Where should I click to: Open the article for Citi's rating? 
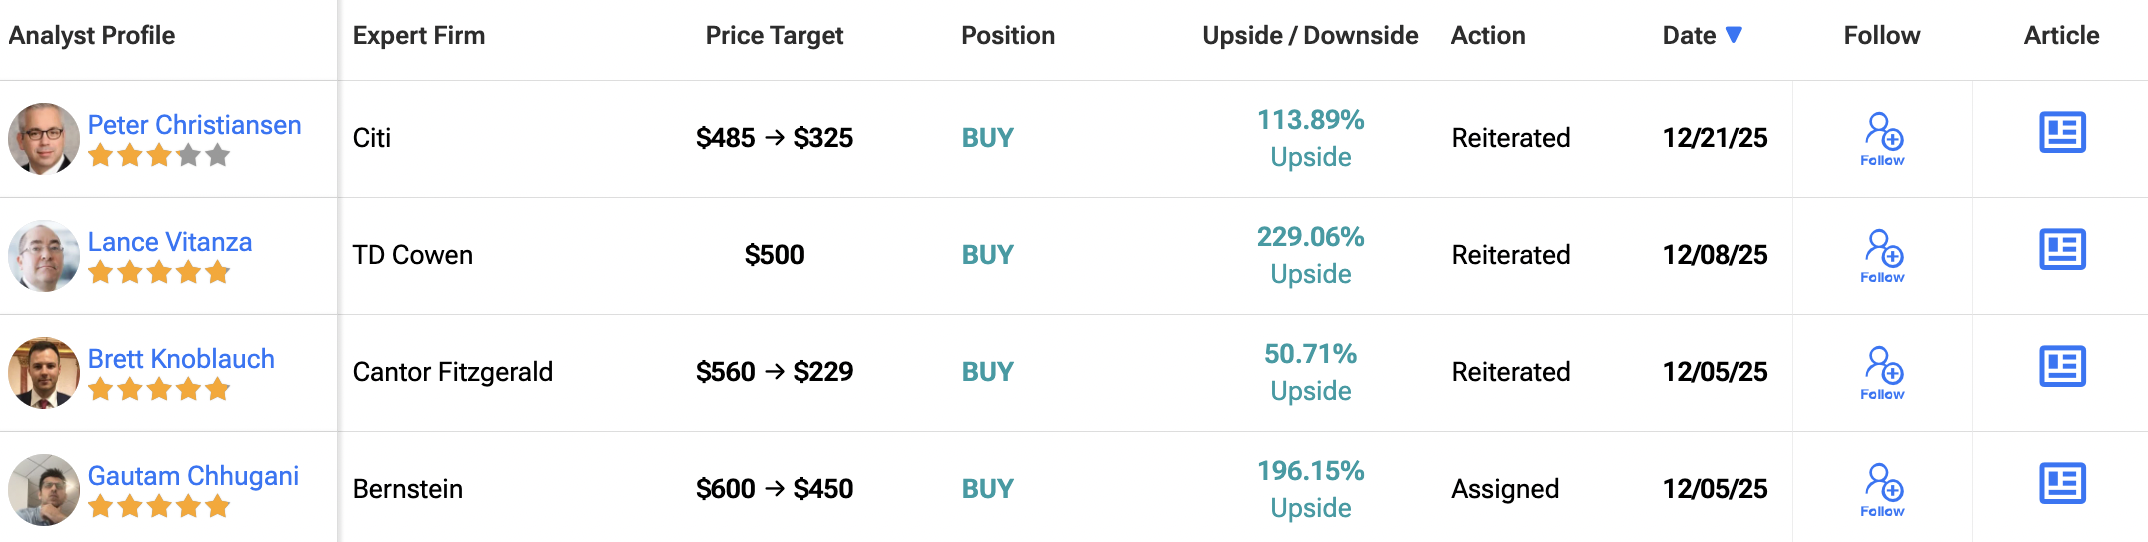coord(2062,133)
